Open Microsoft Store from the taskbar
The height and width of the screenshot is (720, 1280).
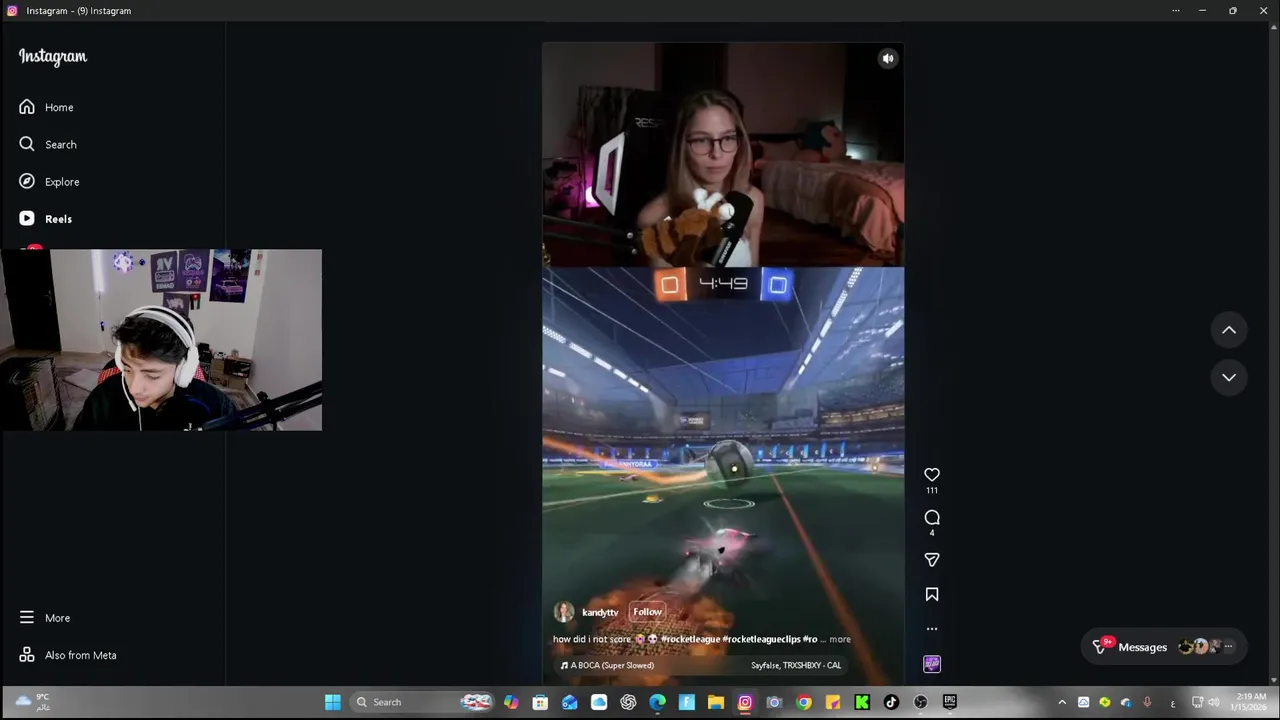(540, 702)
